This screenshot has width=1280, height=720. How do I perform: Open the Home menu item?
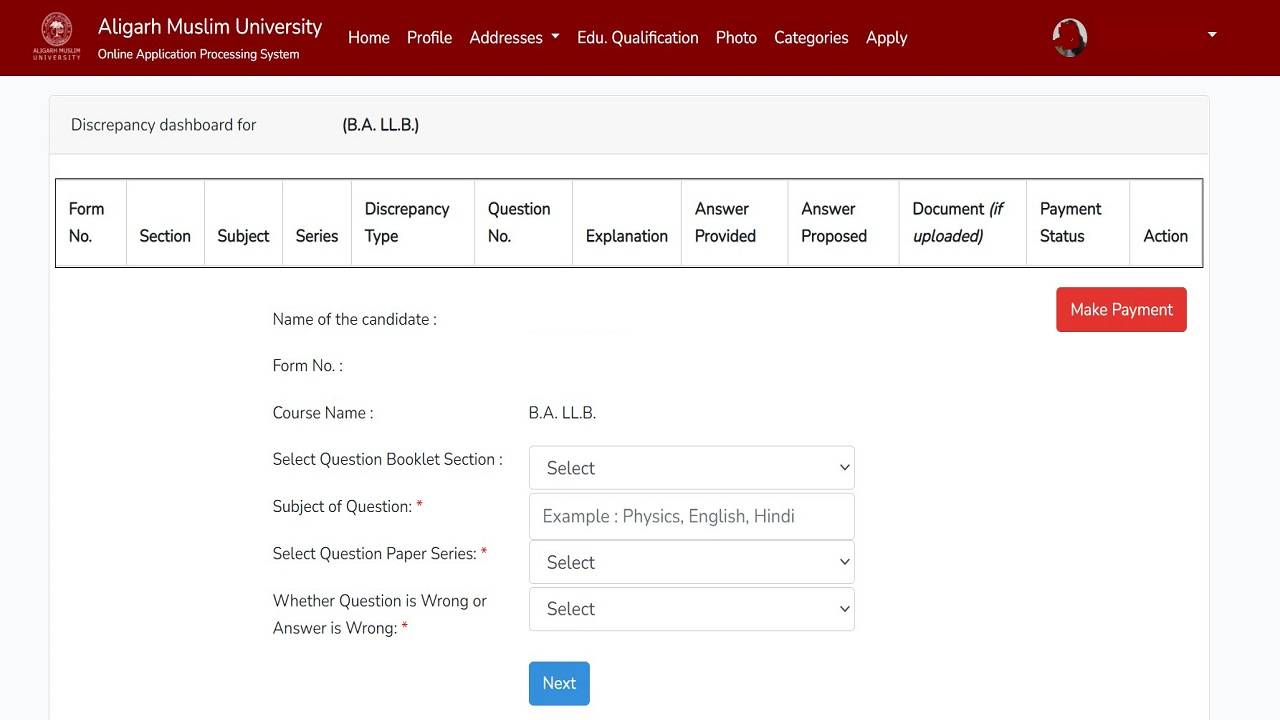coord(368,38)
